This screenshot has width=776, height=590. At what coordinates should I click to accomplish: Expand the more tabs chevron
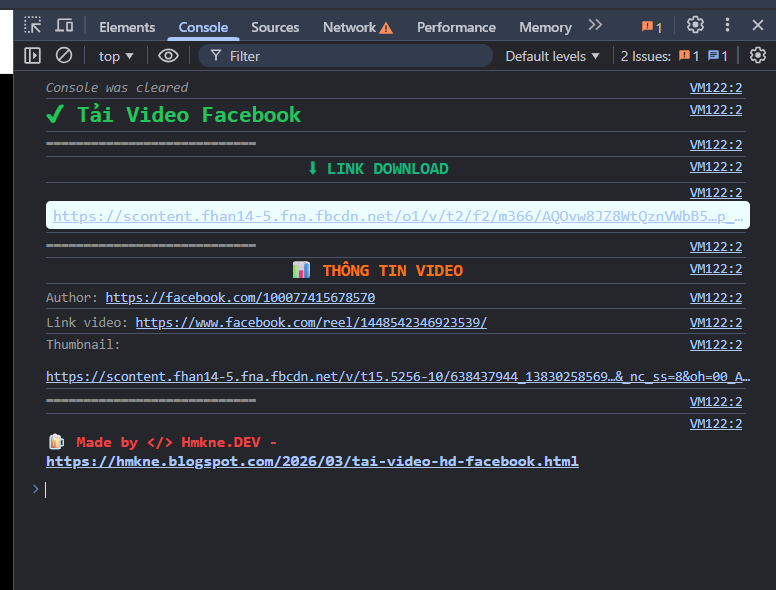point(595,25)
